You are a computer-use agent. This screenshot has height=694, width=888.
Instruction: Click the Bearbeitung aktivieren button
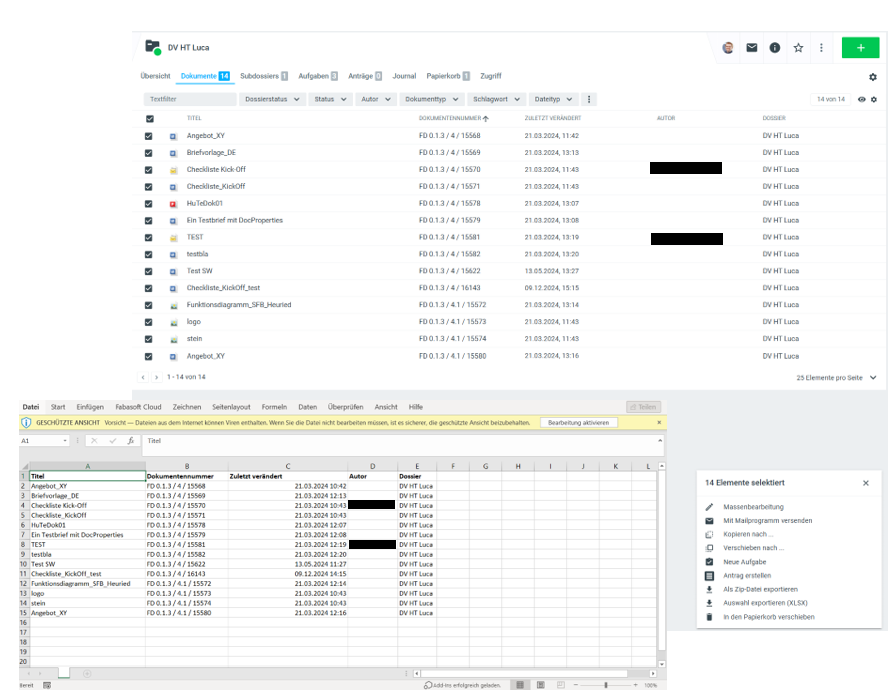click(x=579, y=423)
